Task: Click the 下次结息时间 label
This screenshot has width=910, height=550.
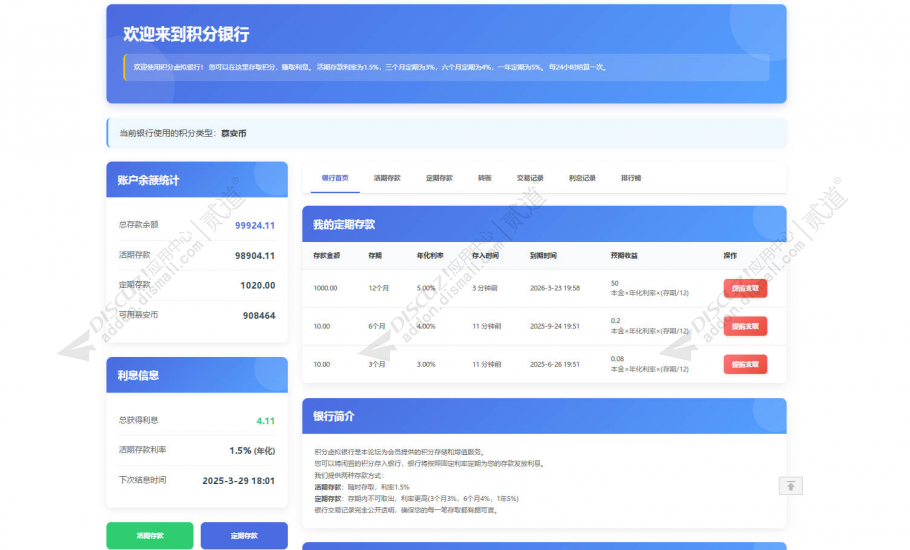Action: pyautogui.click(x=142, y=480)
